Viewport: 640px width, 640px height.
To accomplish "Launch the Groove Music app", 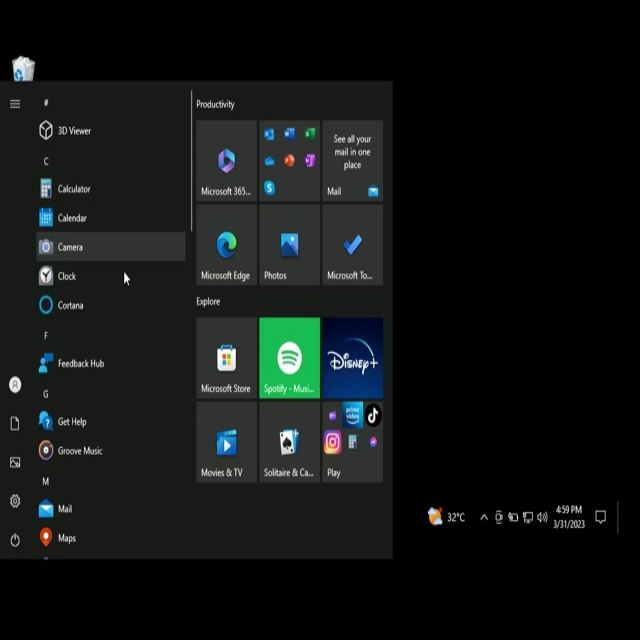I will point(79,451).
